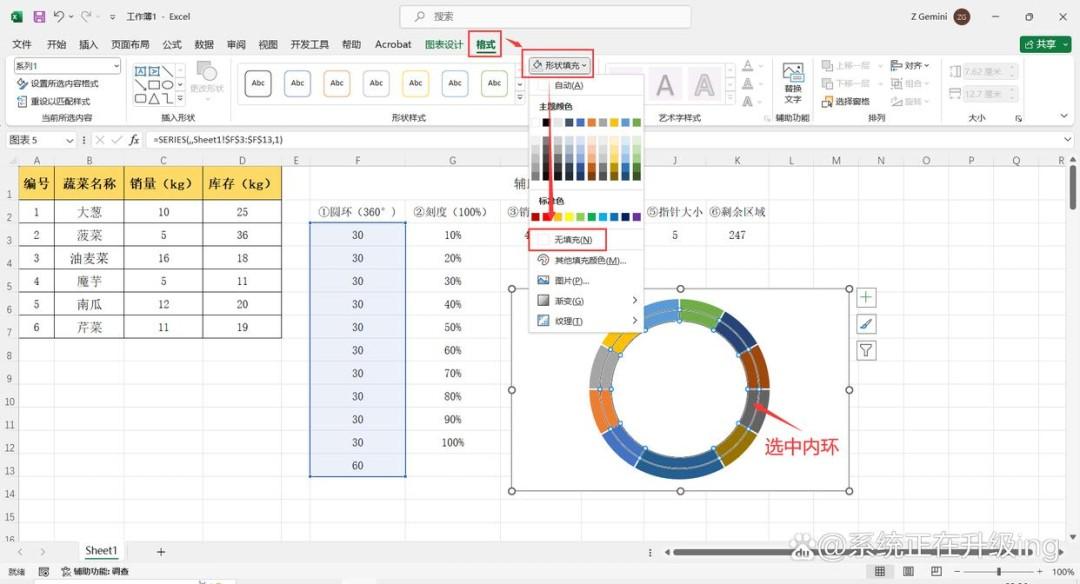
Task: Open the 形状填充 dropdown button
Action: point(561,65)
